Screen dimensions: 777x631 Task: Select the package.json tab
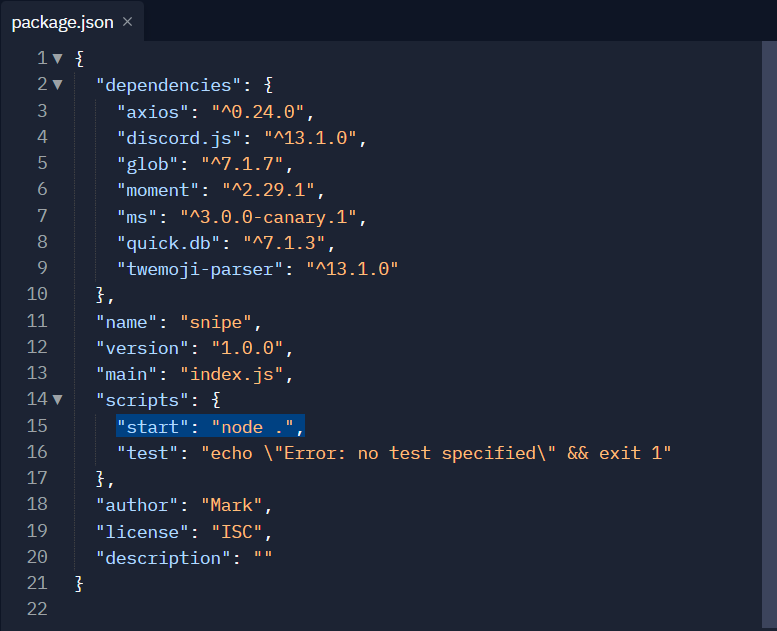tap(72, 22)
